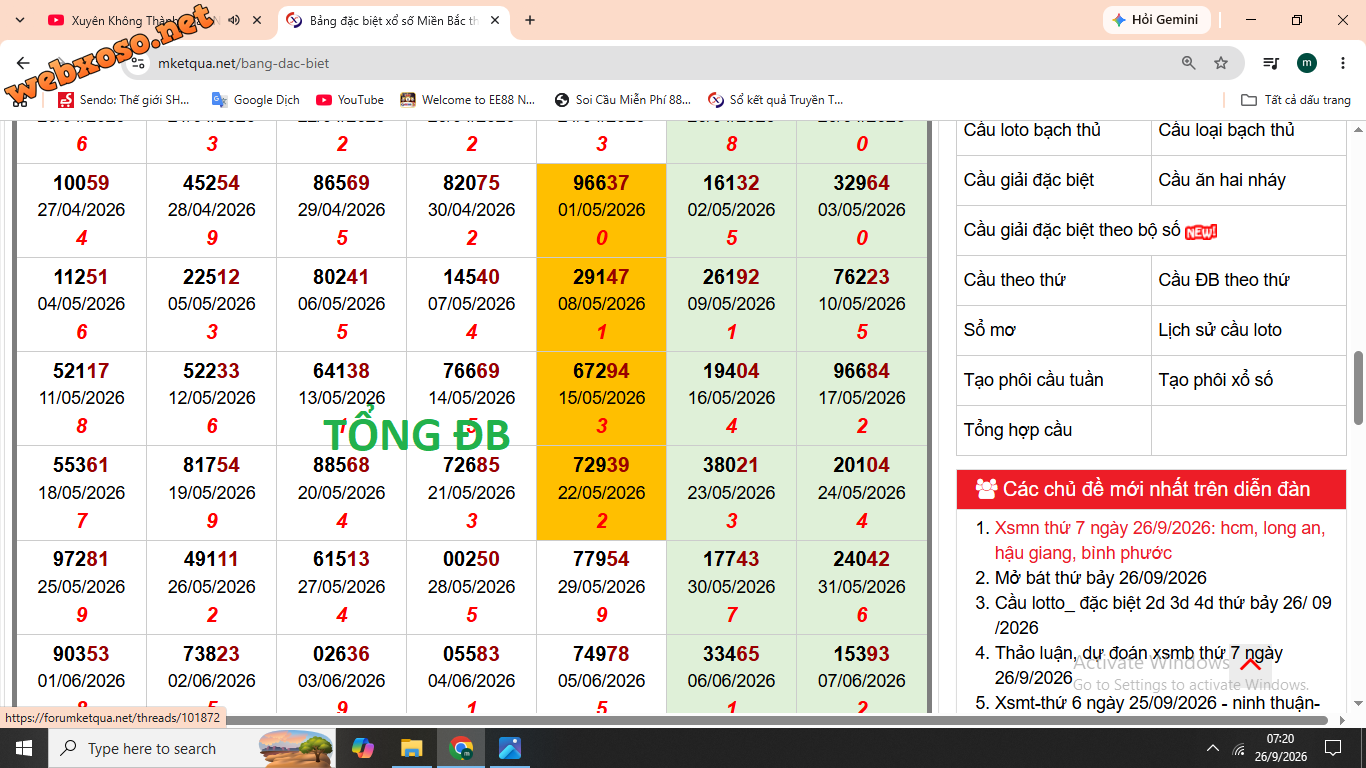Select result cell 38021 dated 23/05/2026

[x=731, y=492]
